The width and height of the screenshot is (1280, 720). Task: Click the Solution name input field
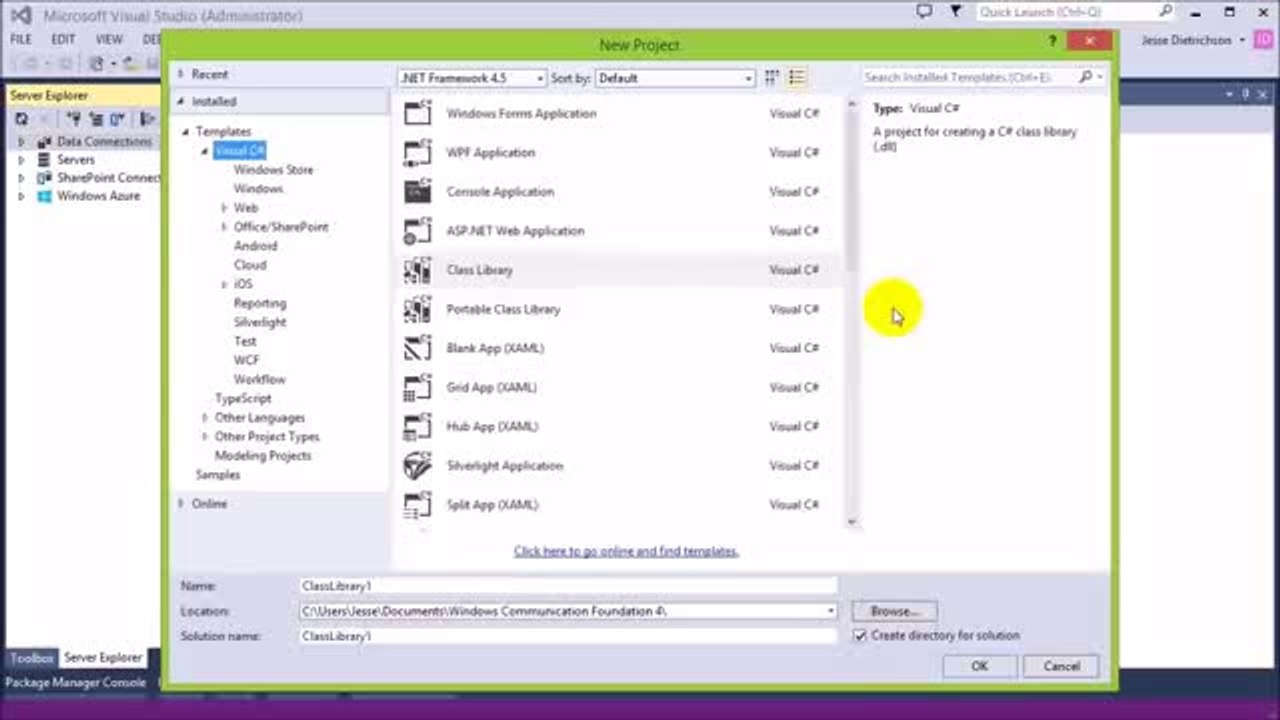[568, 636]
